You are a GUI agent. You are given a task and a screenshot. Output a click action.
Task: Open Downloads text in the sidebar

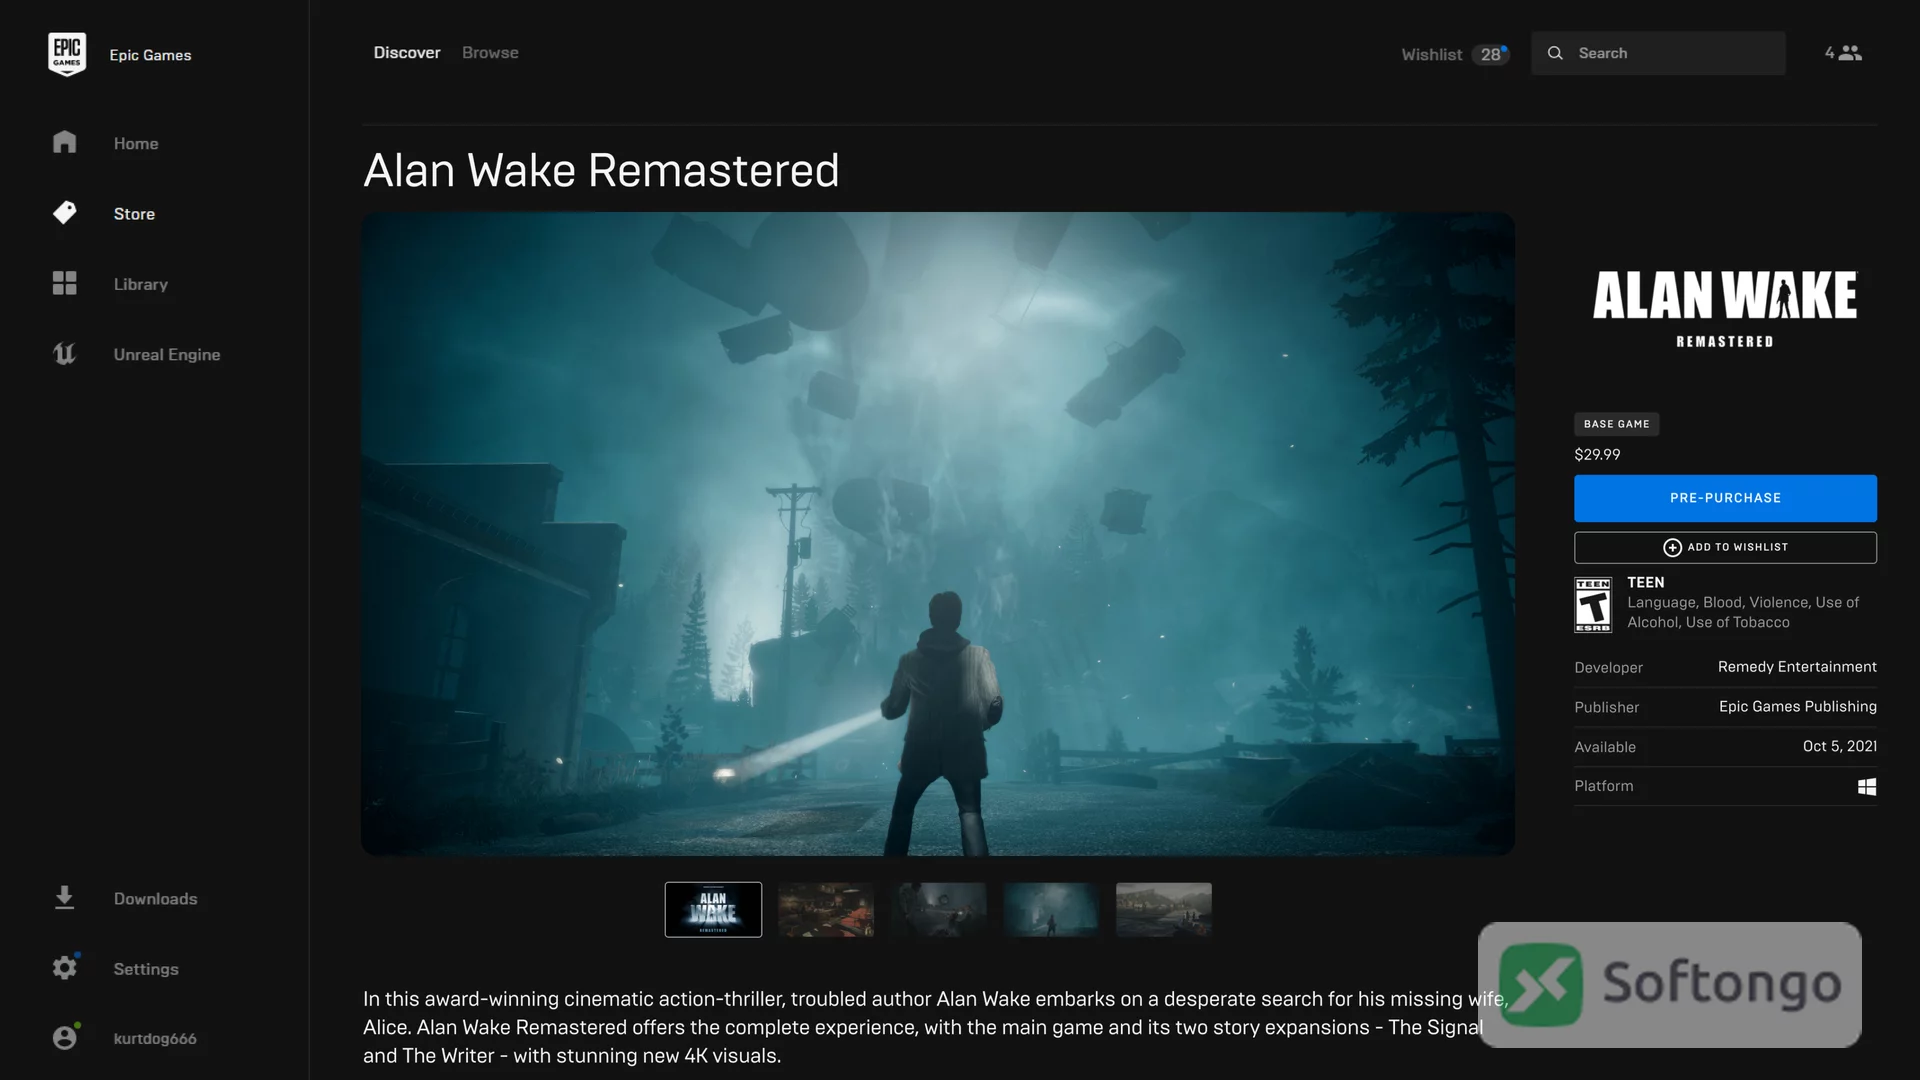pos(156,898)
